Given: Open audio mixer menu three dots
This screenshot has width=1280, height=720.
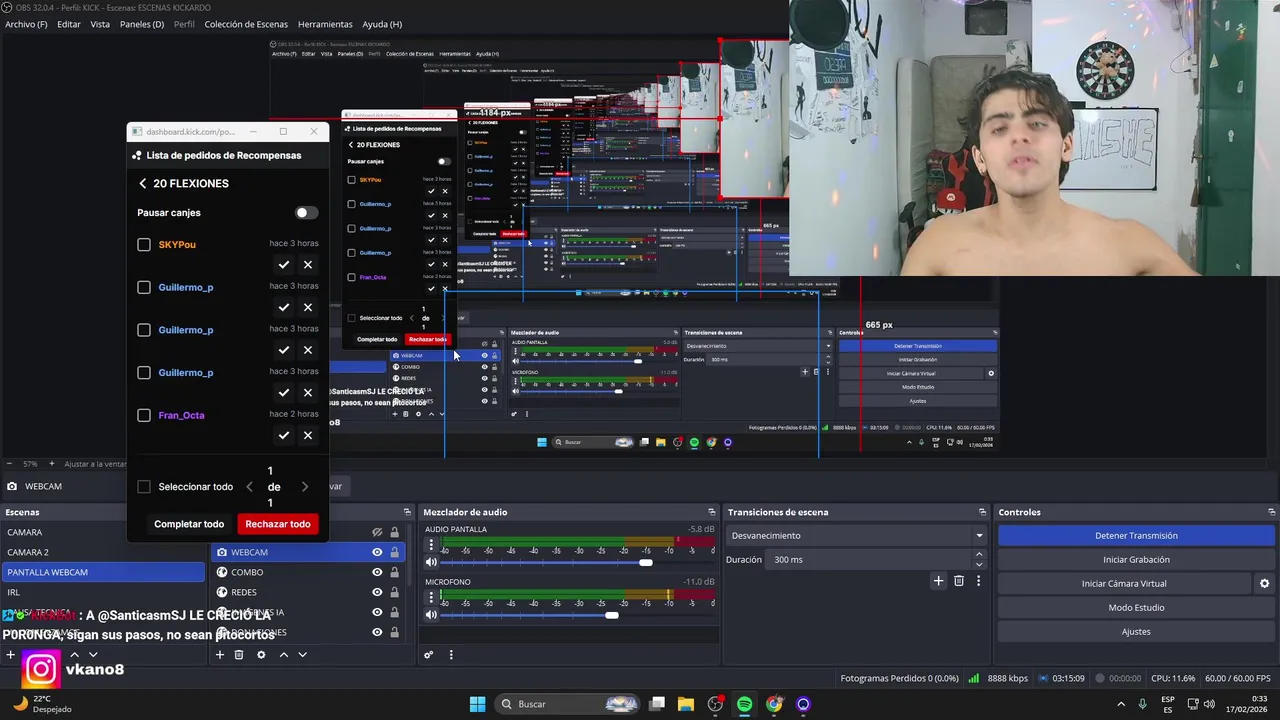Looking at the screenshot, I should [451, 655].
